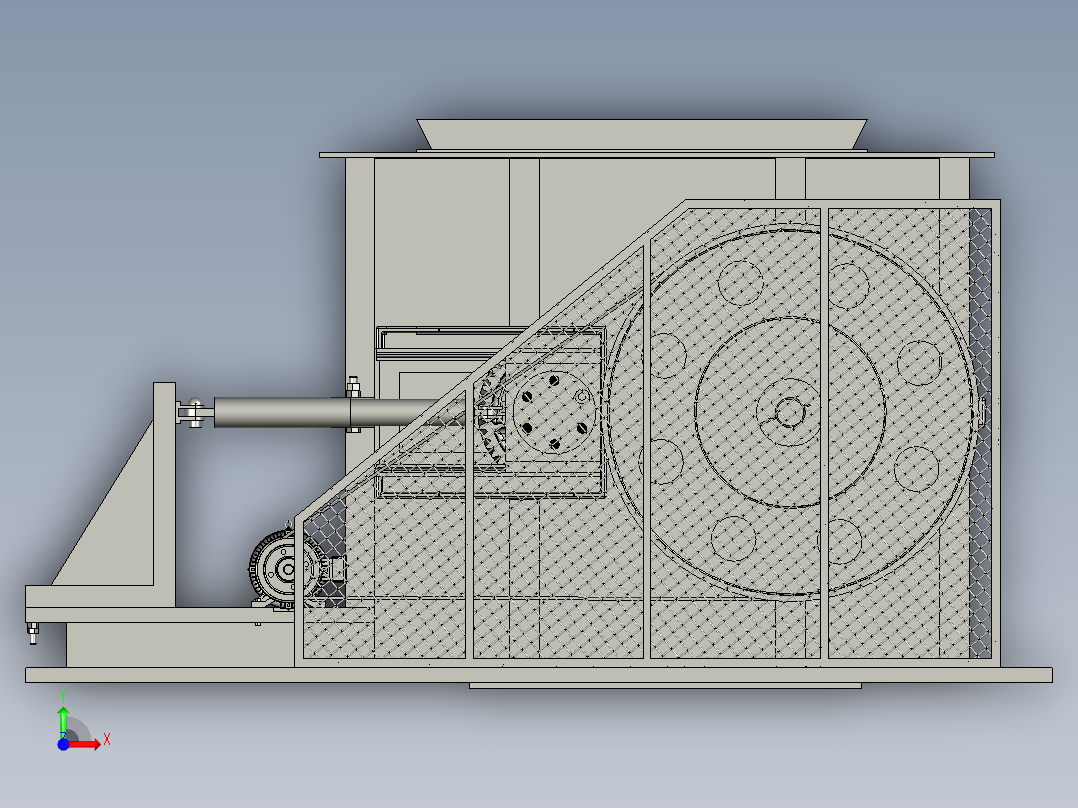This screenshot has height=808, width=1078.
Task: Select the center hub of the large flywheel
Action: click(x=789, y=413)
